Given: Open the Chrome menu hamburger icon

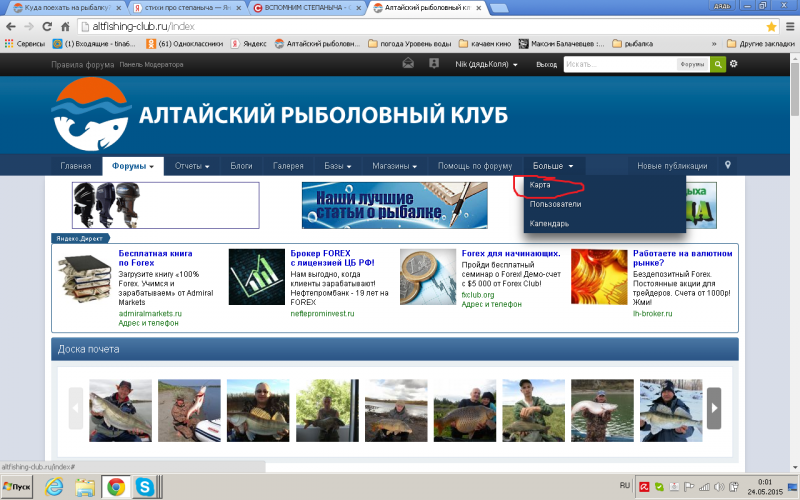Looking at the screenshot, I should tap(790, 27).
